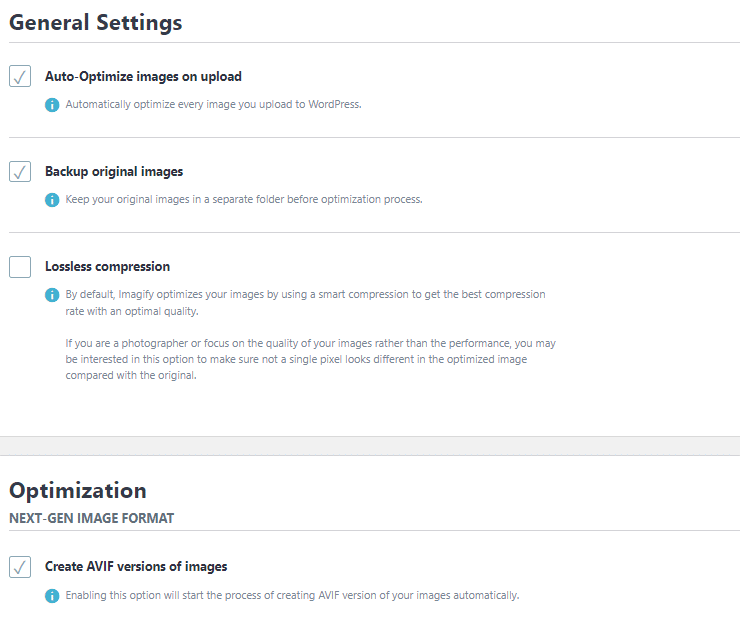Enable the Lossless compression checkbox
The height and width of the screenshot is (620, 740).
(x=20, y=267)
